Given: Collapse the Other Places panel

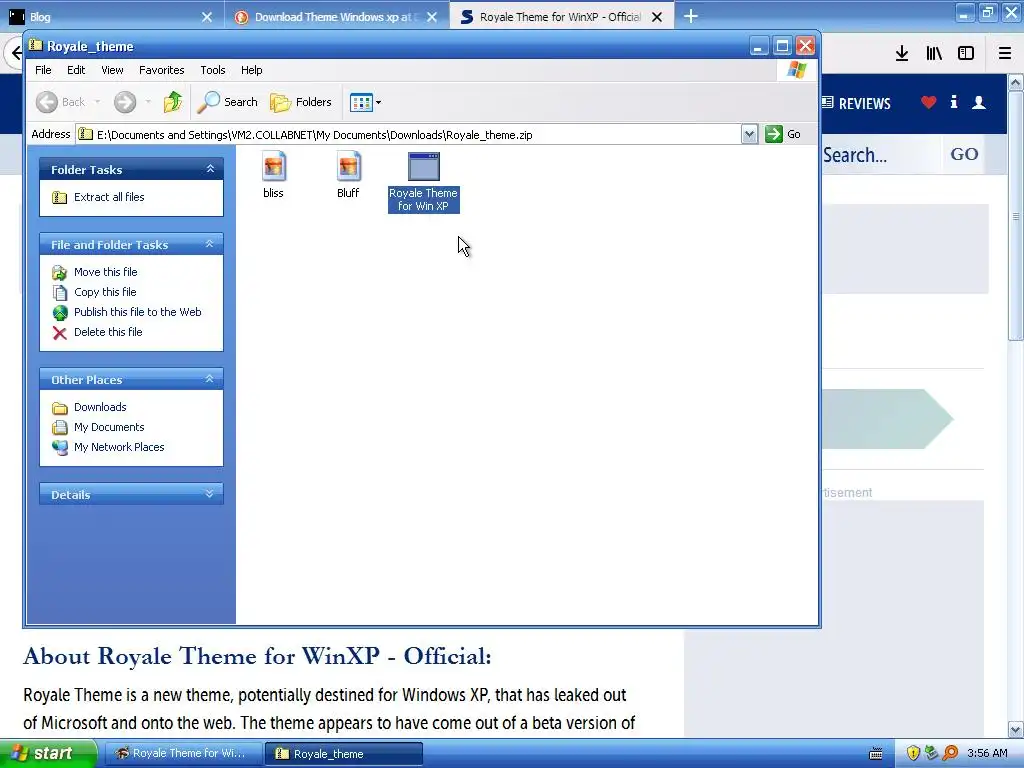Looking at the screenshot, I should coord(210,379).
